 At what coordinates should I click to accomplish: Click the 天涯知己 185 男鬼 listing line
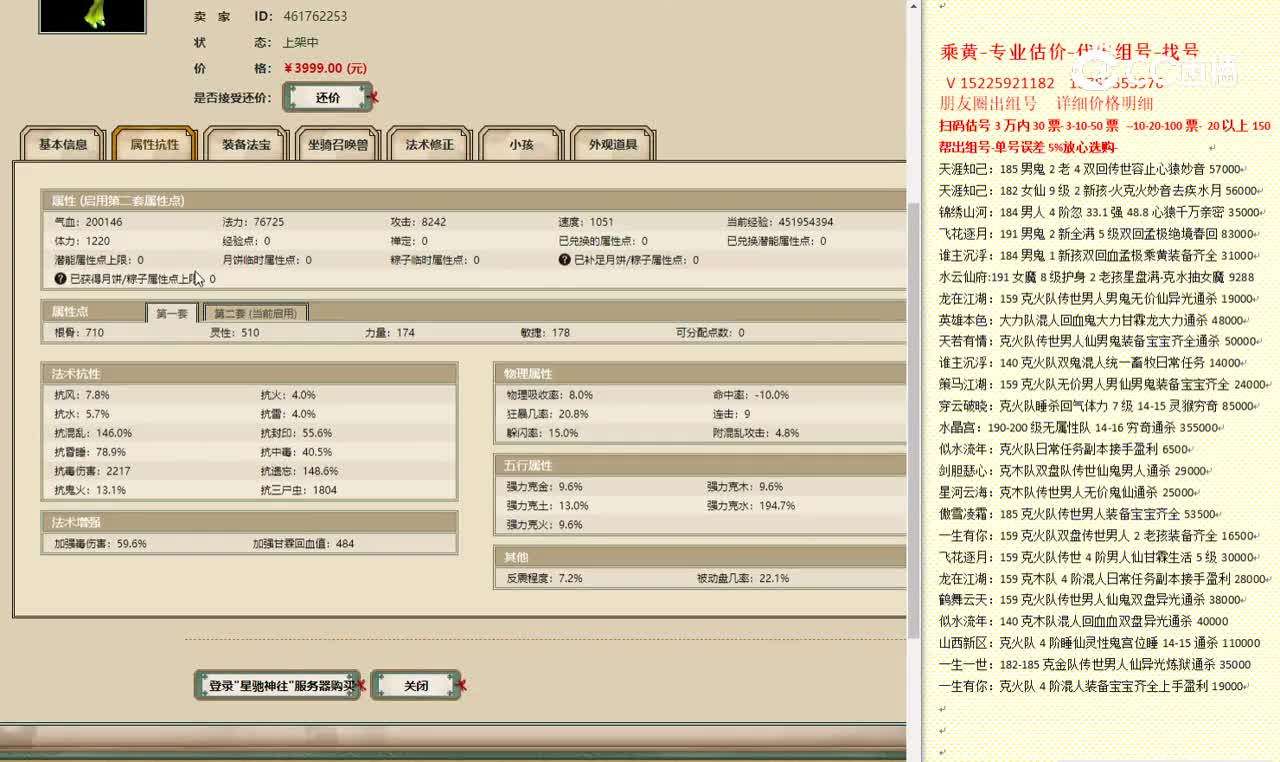1092,169
